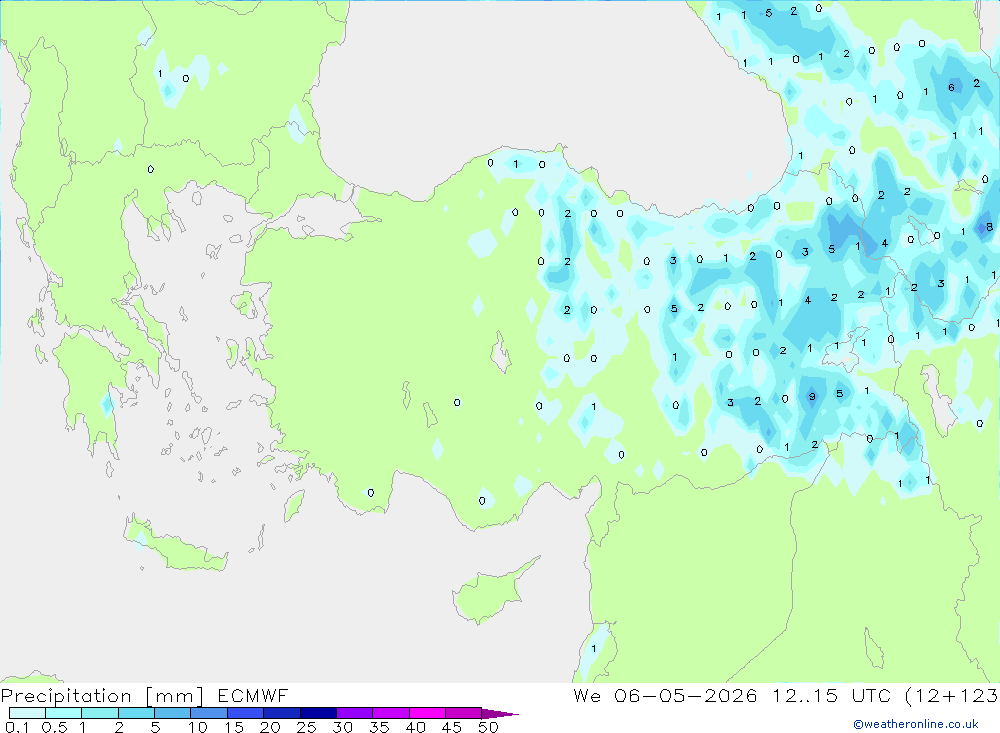1000x733 pixels.
Task: Click the legend label '0.1'
Action: 17,727
